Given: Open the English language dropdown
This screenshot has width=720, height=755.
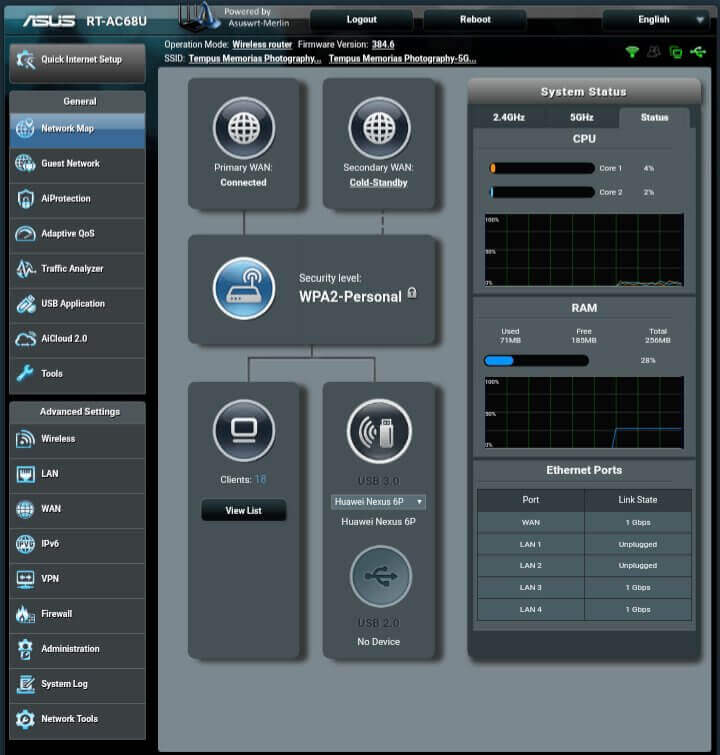Looking at the screenshot, I should tap(656, 20).
